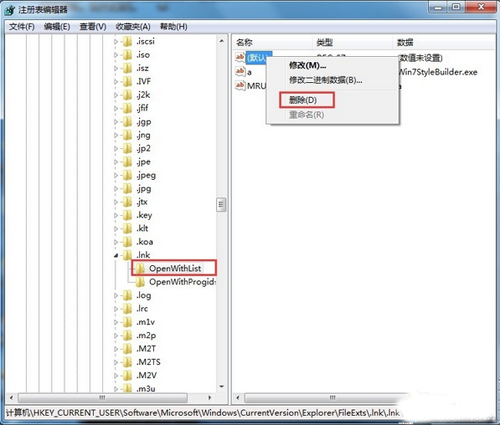The width and height of the screenshot is (500, 425).
Task: Click the Registry Editor icon in title bar
Action: (10, 10)
